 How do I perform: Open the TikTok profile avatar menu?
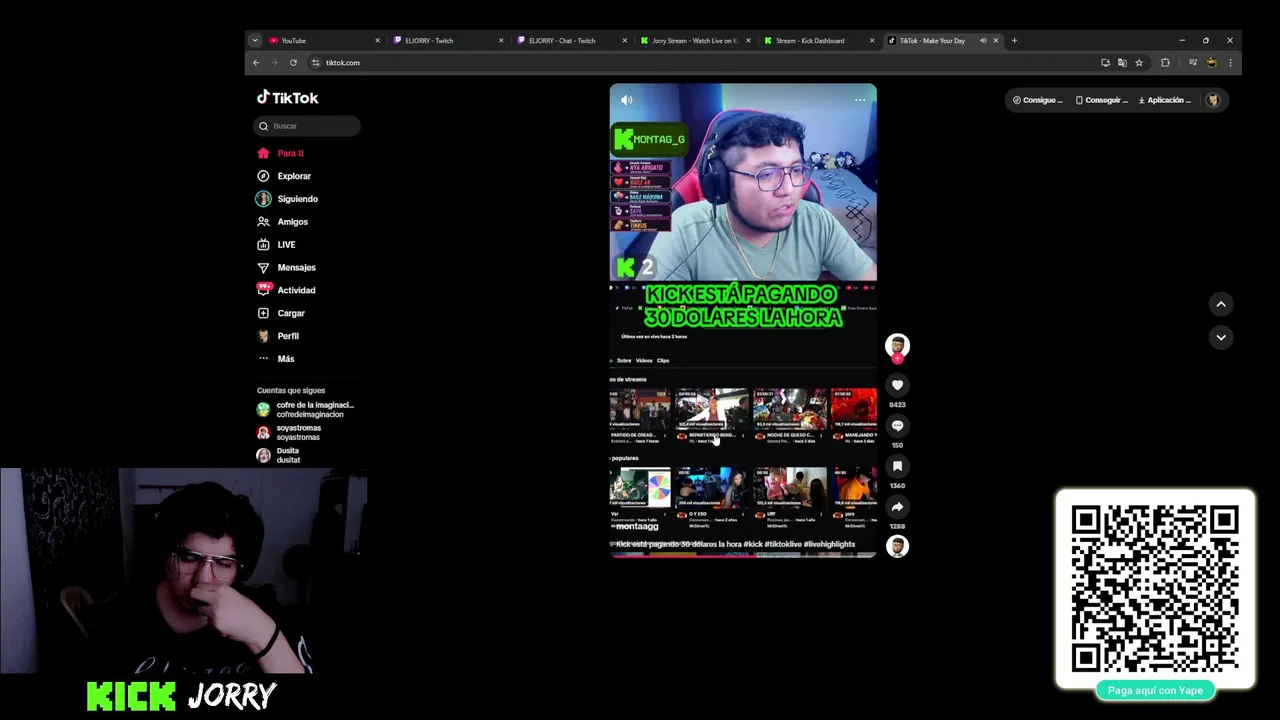click(x=1213, y=100)
